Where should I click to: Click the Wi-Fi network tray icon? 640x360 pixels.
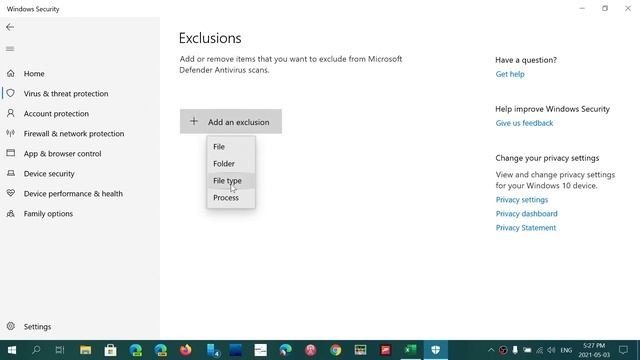pos(540,350)
